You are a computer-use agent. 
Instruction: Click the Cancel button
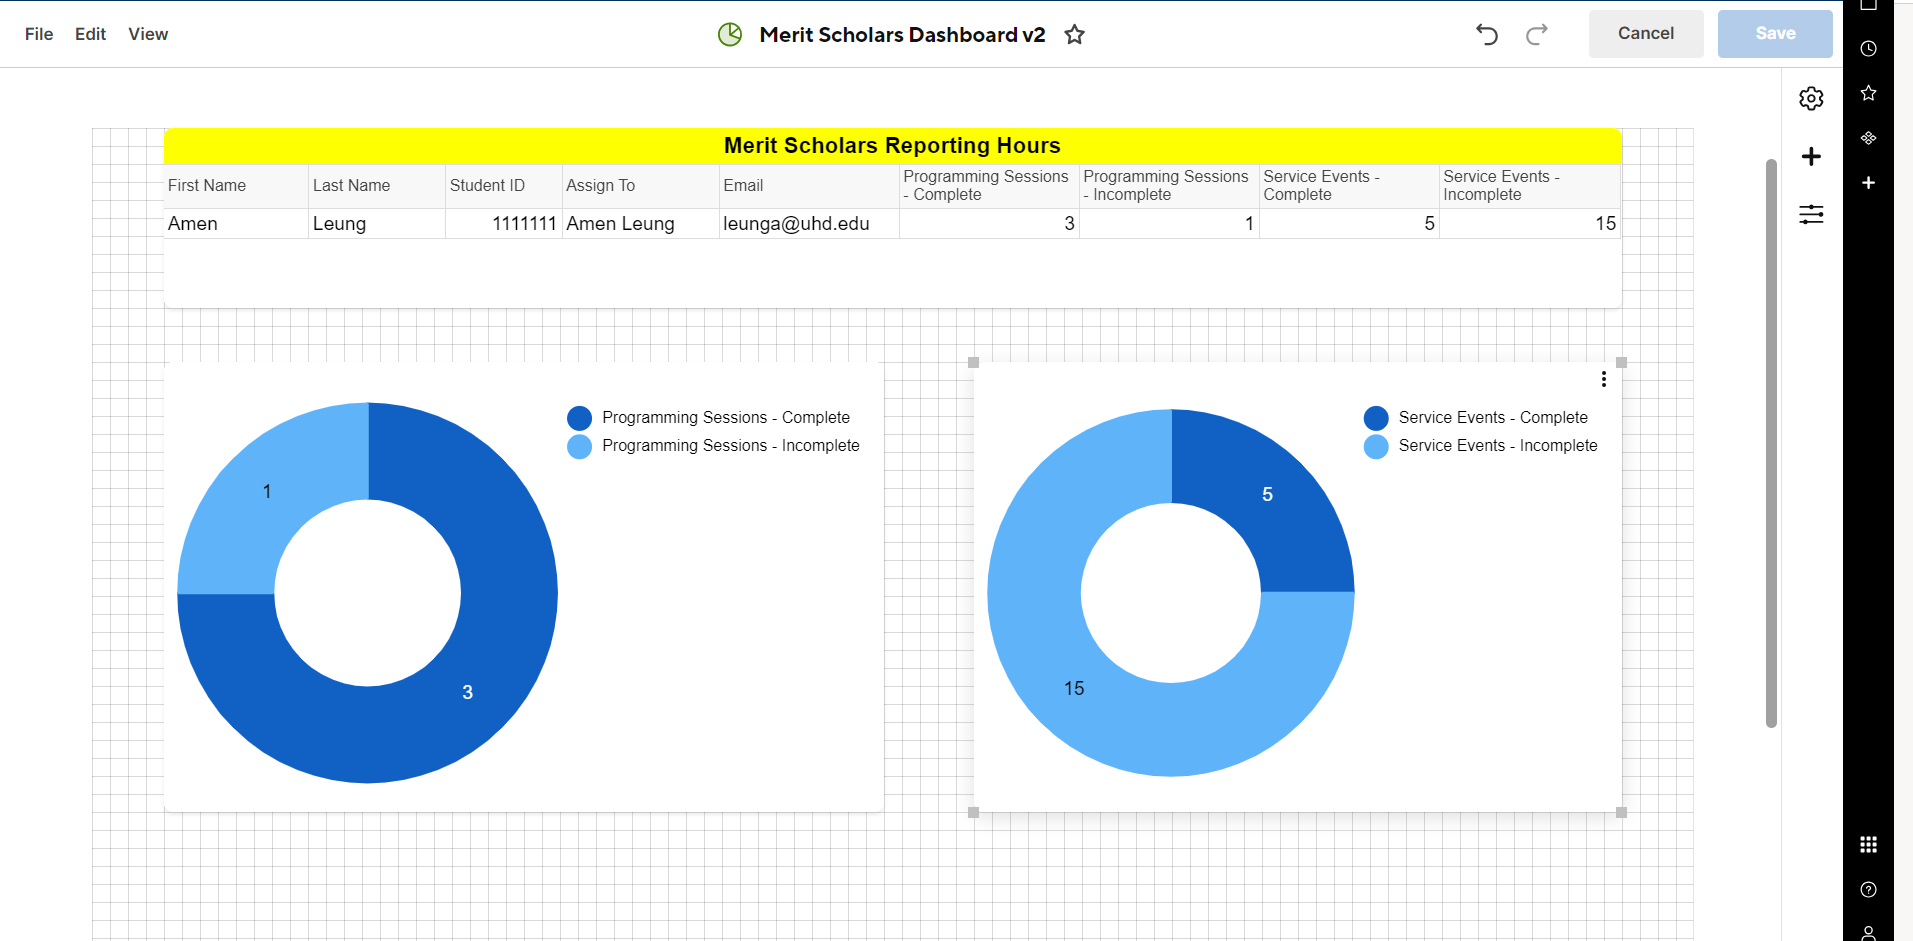pyautogui.click(x=1646, y=34)
